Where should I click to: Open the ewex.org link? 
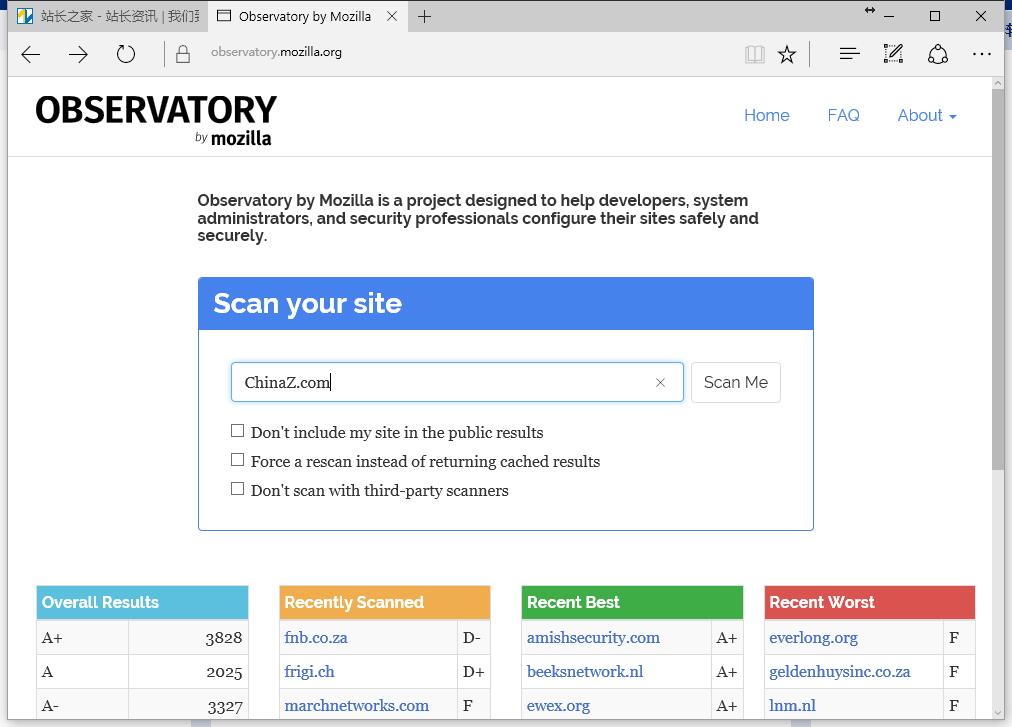558,706
